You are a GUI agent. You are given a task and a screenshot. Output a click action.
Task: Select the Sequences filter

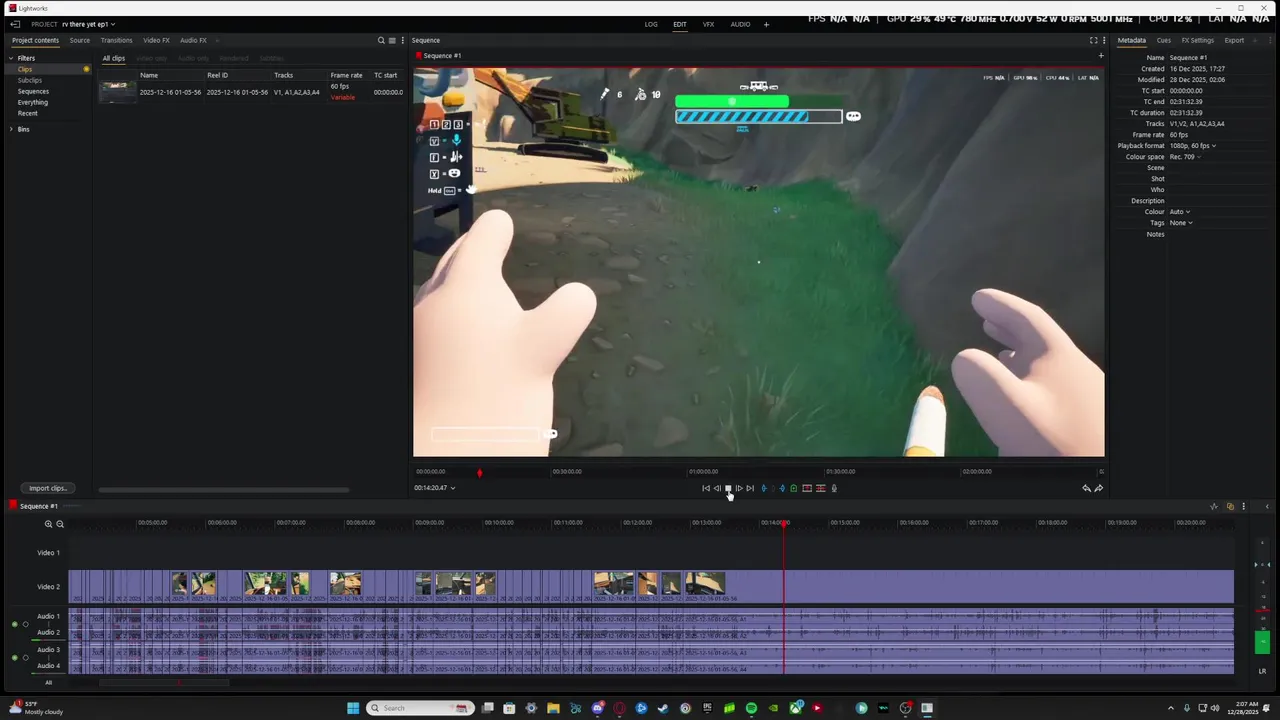click(33, 91)
